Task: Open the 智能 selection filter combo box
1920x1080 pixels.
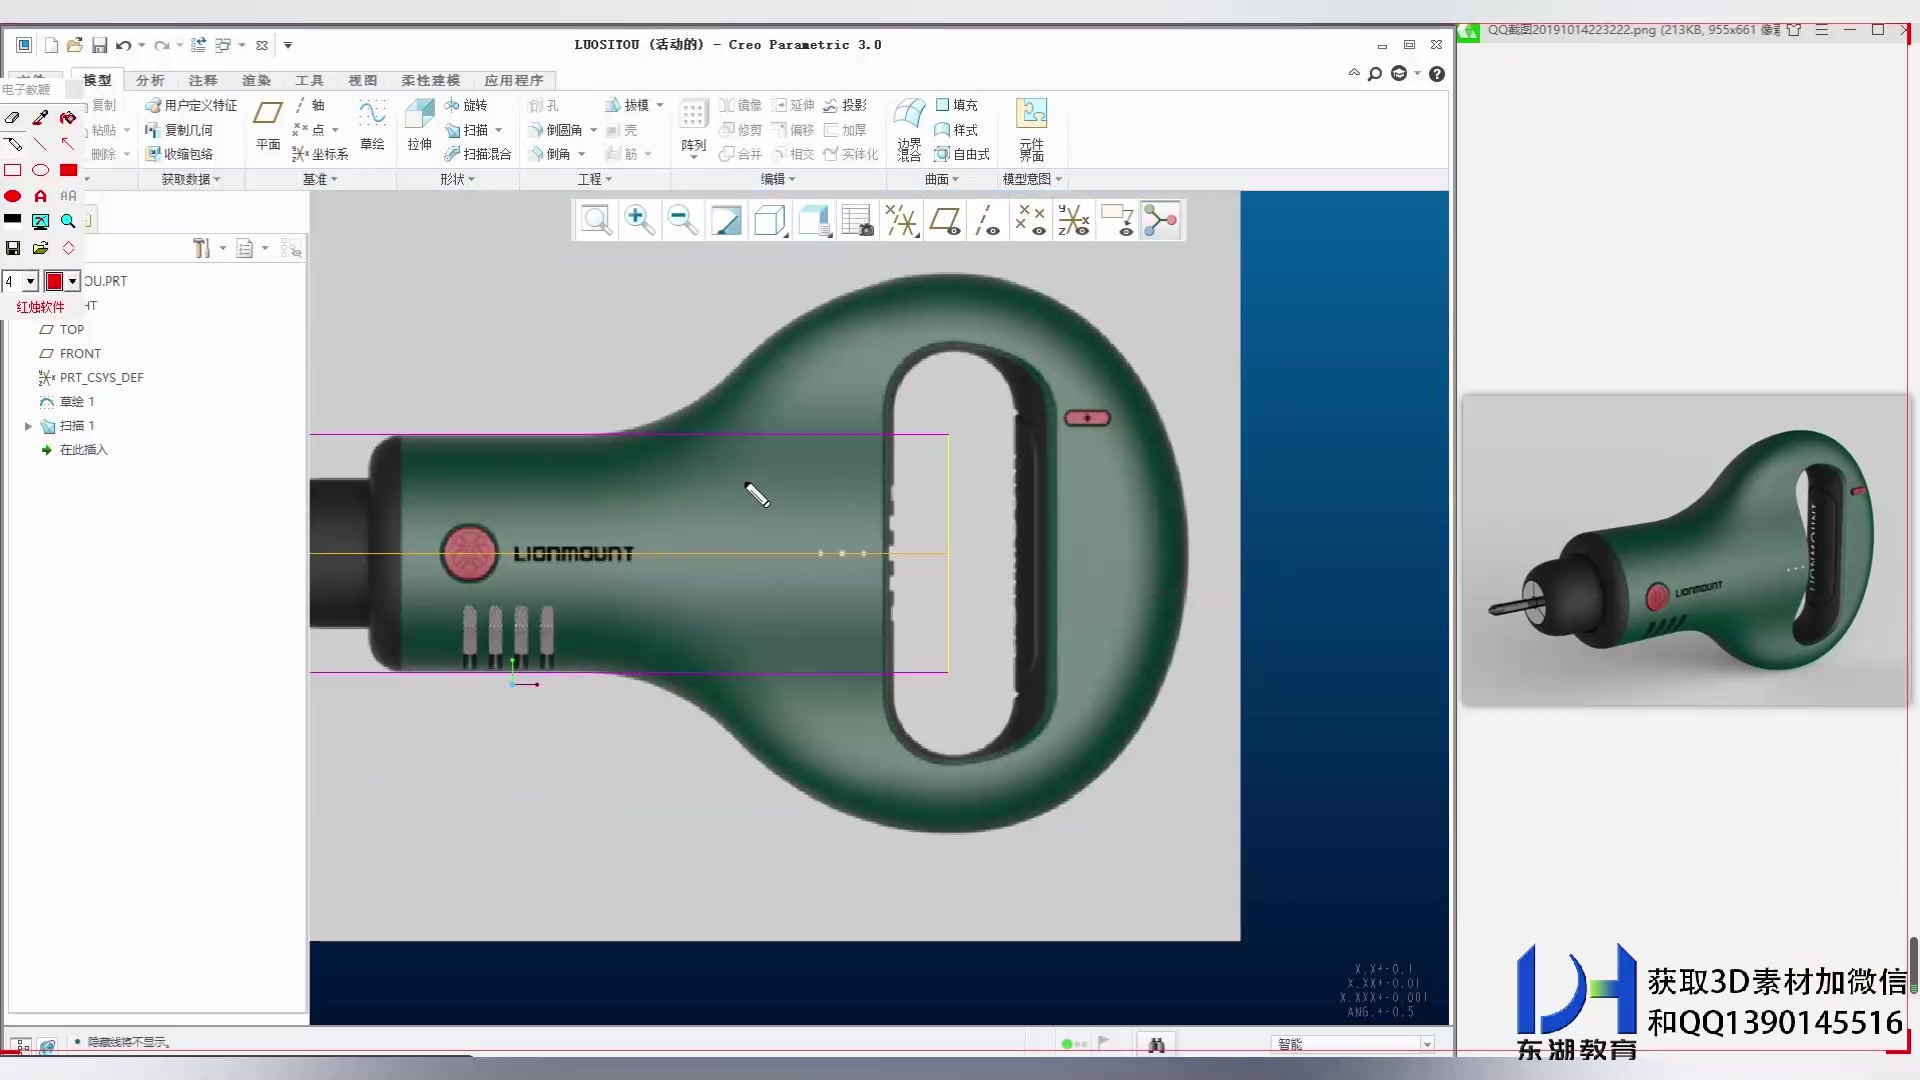Action: pos(1354,1044)
